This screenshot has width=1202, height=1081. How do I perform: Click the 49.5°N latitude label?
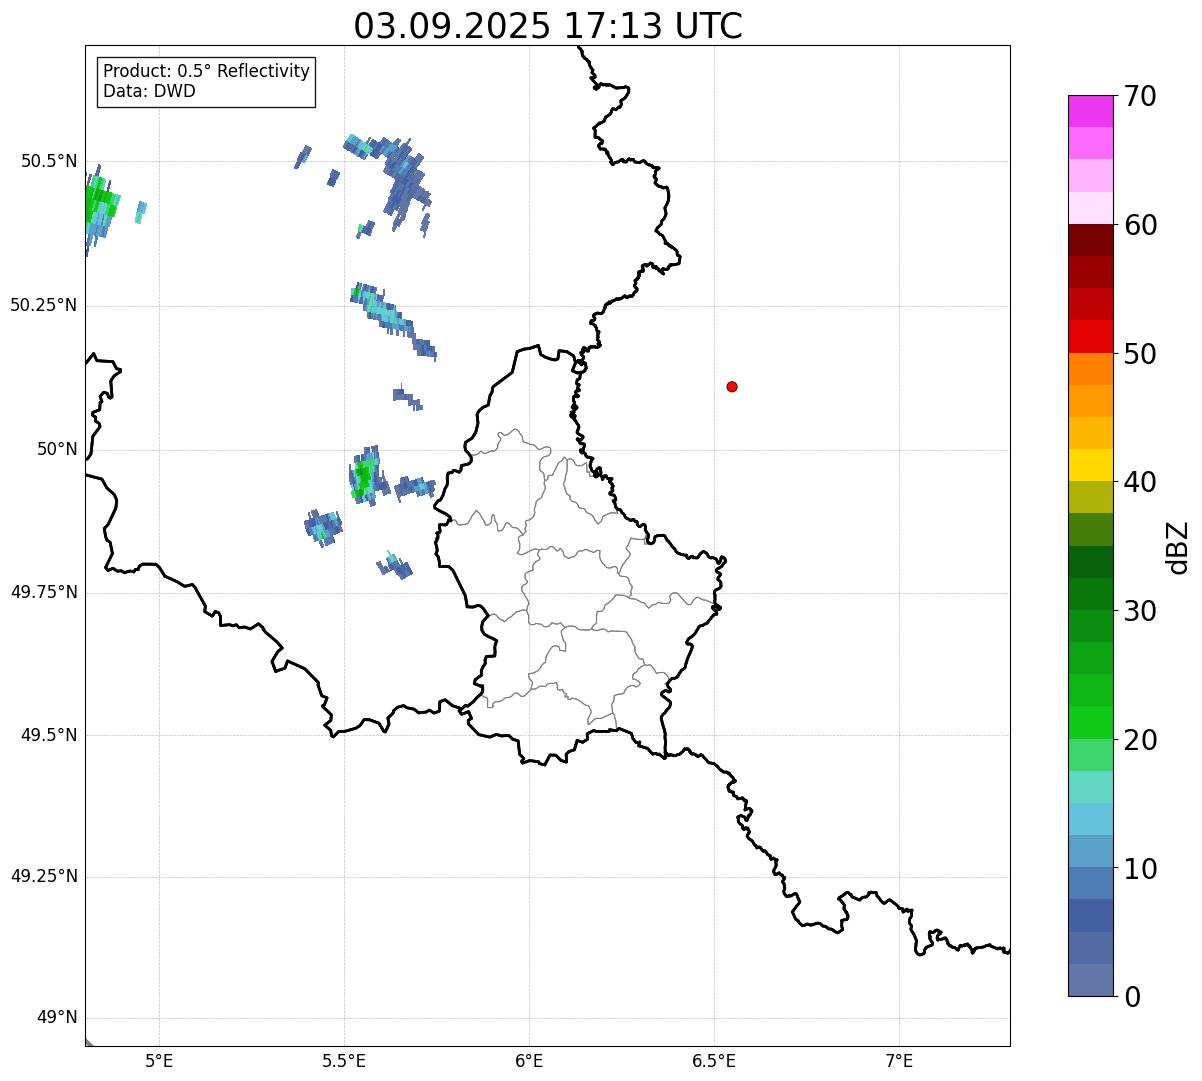click(48, 735)
